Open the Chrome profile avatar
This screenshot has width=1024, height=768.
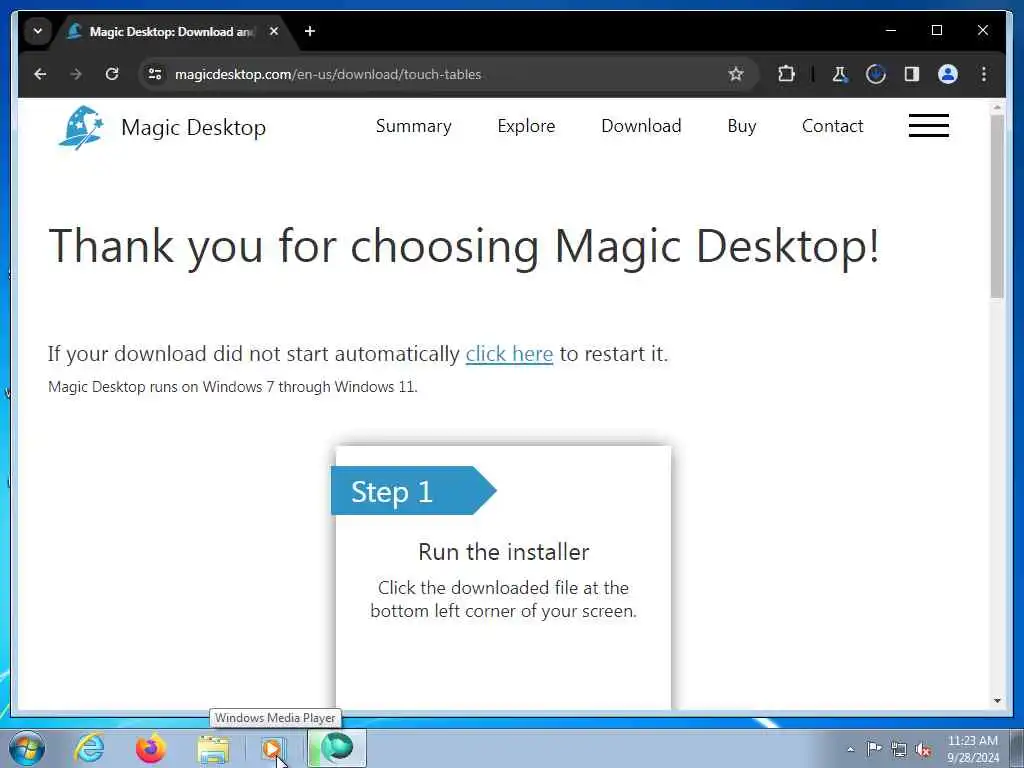(x=948, y=74)
